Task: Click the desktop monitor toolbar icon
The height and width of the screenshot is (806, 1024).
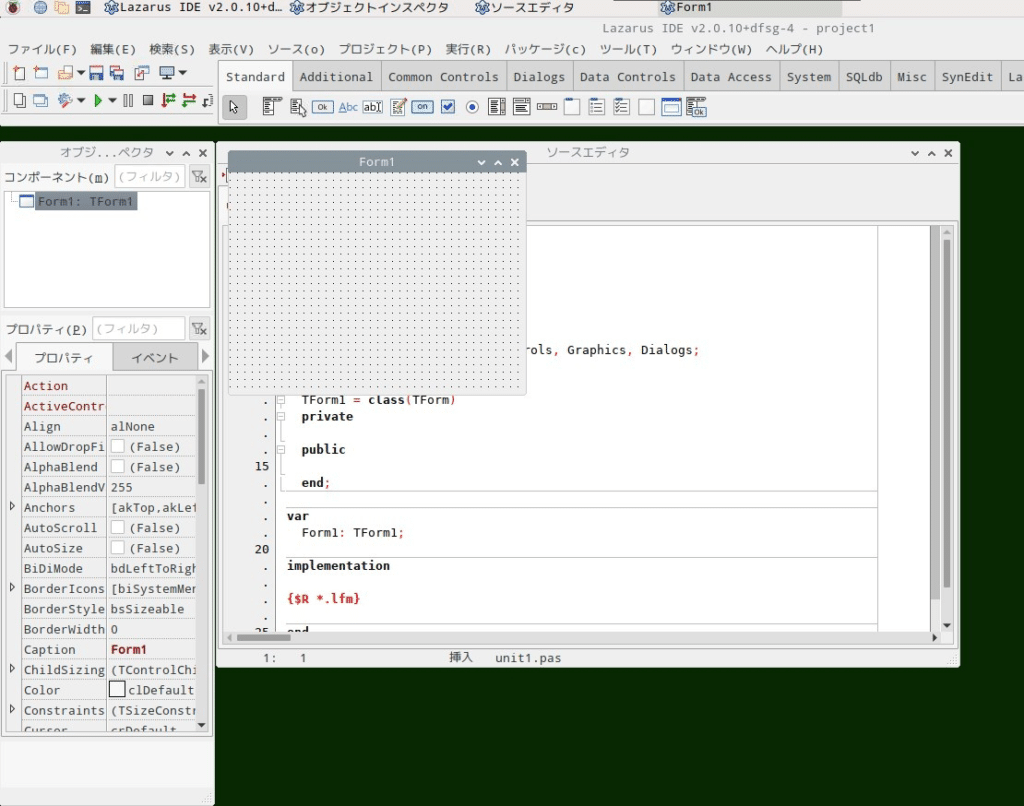Action: [167, 73]
